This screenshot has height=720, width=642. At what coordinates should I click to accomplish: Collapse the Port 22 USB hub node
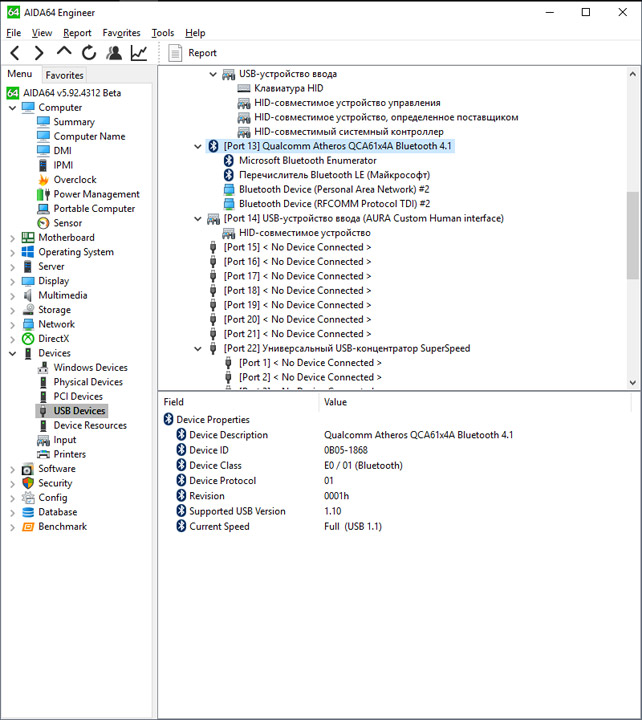click(x=198, y=349)
